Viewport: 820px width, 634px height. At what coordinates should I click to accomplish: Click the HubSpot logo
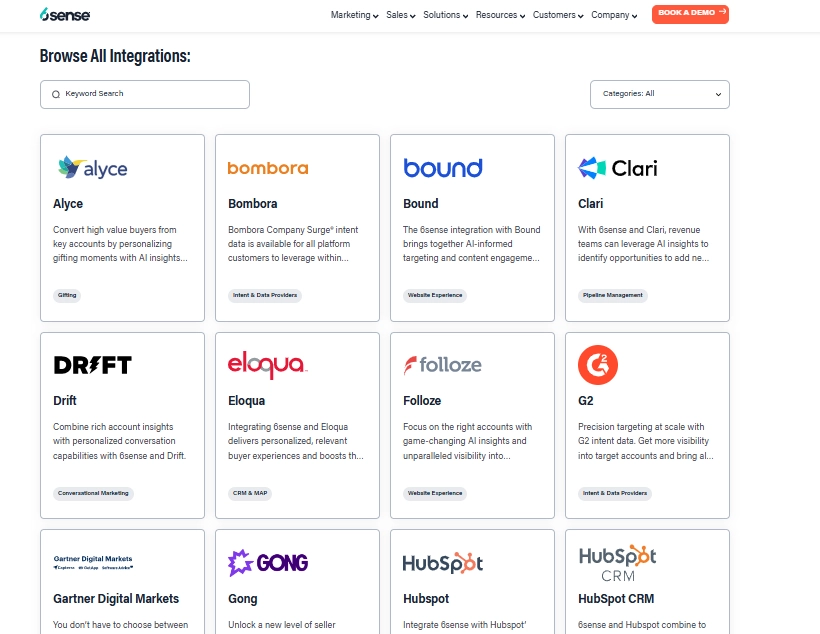pyautogui.click(x=442, y=563)
